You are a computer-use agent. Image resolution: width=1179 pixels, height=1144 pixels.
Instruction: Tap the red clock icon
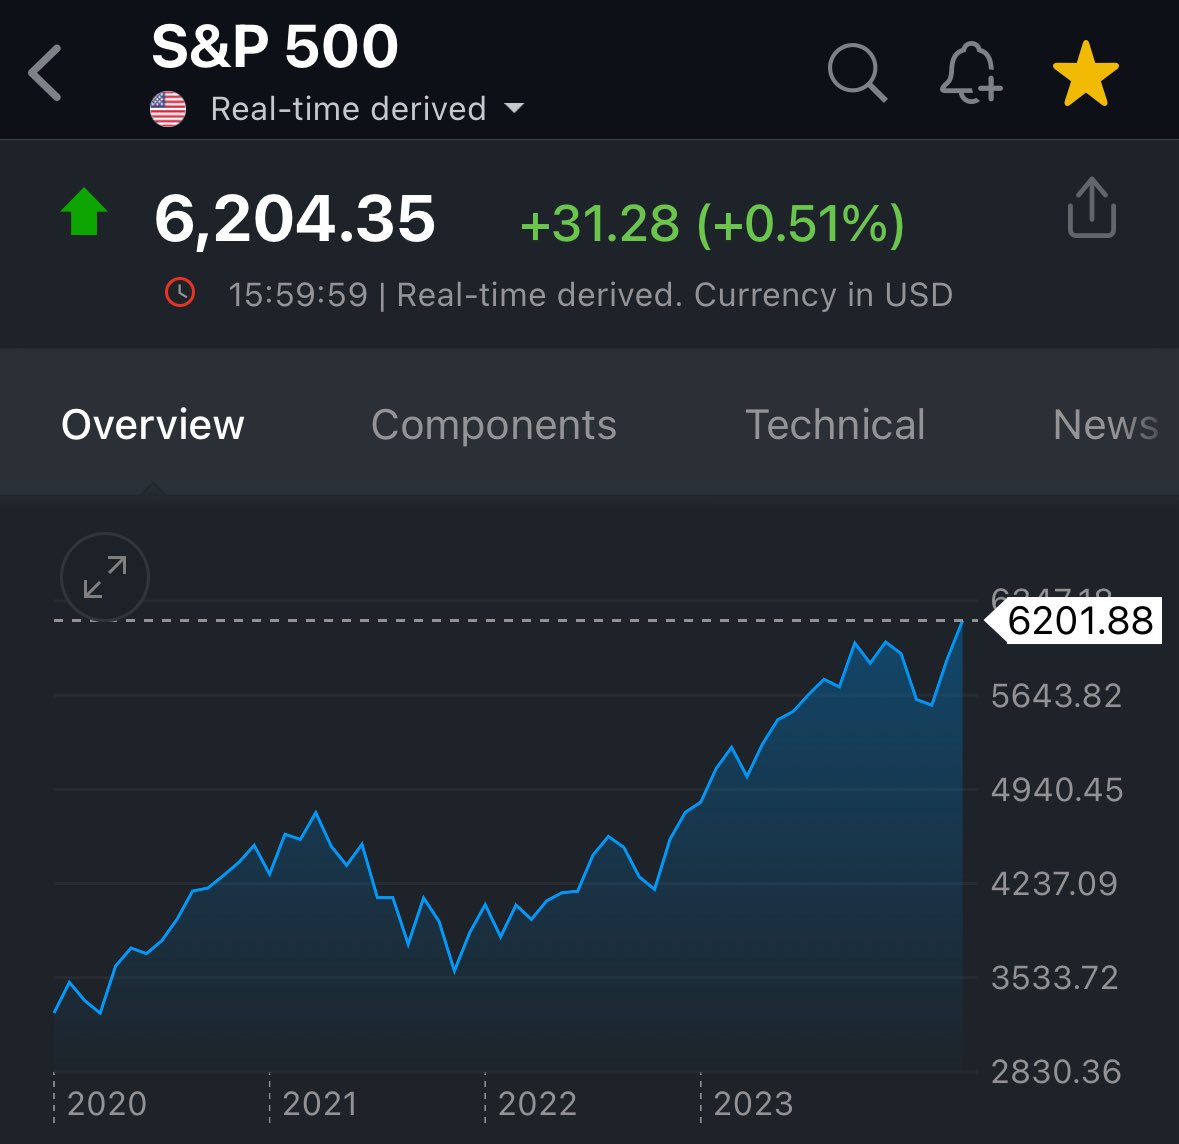(x=180, y=293)
